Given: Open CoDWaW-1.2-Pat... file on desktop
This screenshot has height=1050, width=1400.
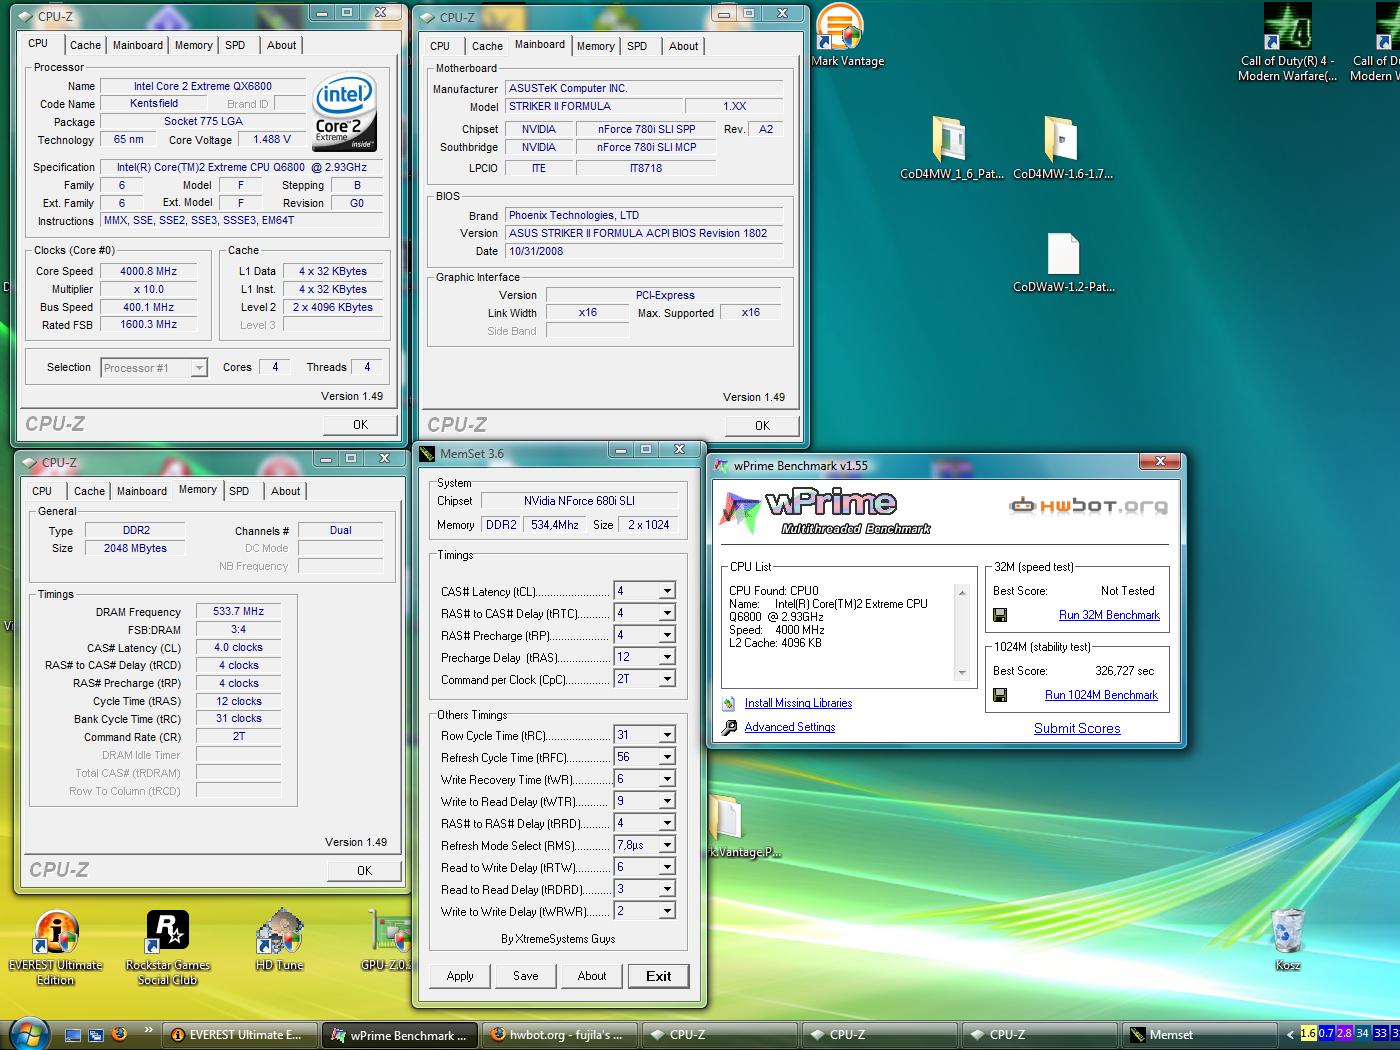Looking at the screenshot, I should [1063, 262].
